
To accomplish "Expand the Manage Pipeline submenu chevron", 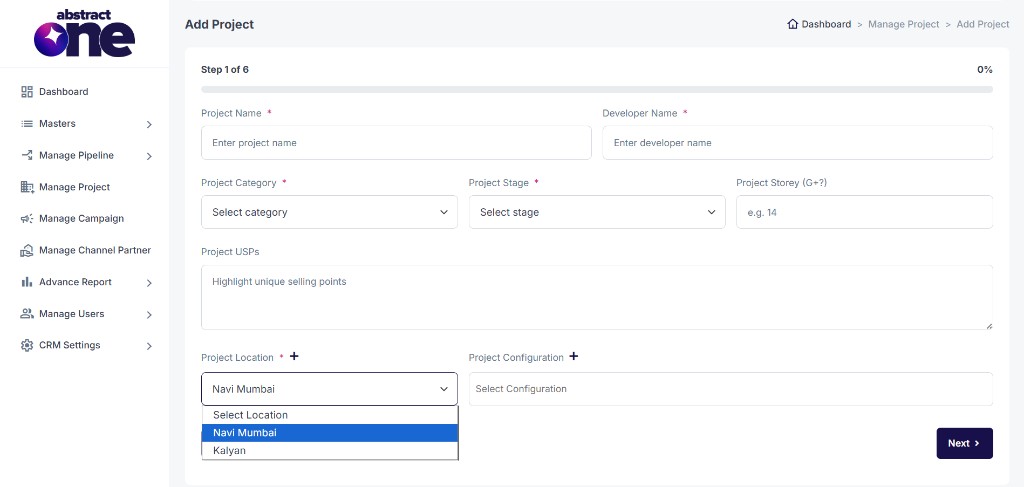I will point(149,156).
